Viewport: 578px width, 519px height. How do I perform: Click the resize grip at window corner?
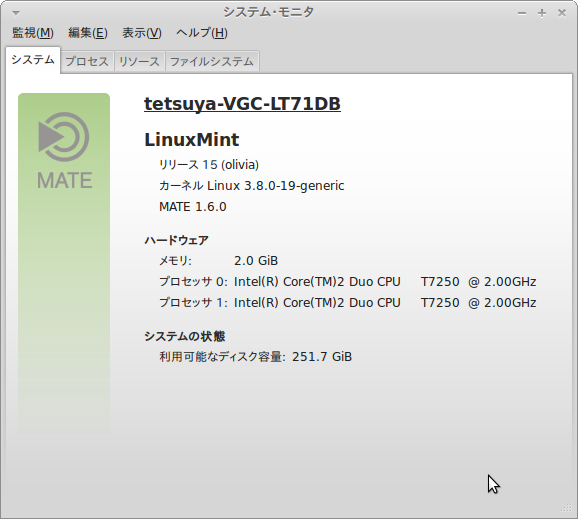pyautogui.click(x=566, y=507)
